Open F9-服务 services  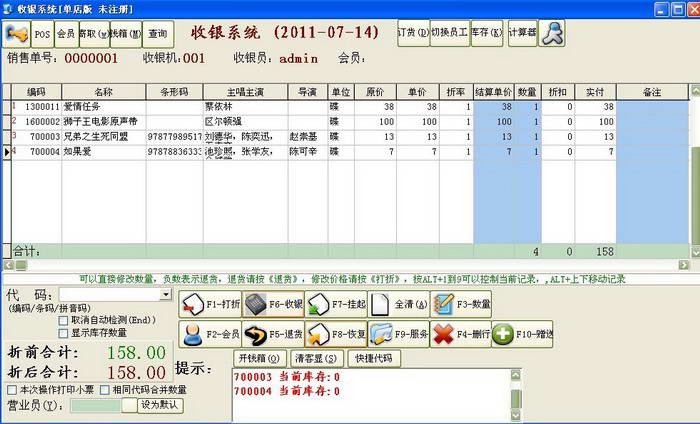(x=399, y=334)
